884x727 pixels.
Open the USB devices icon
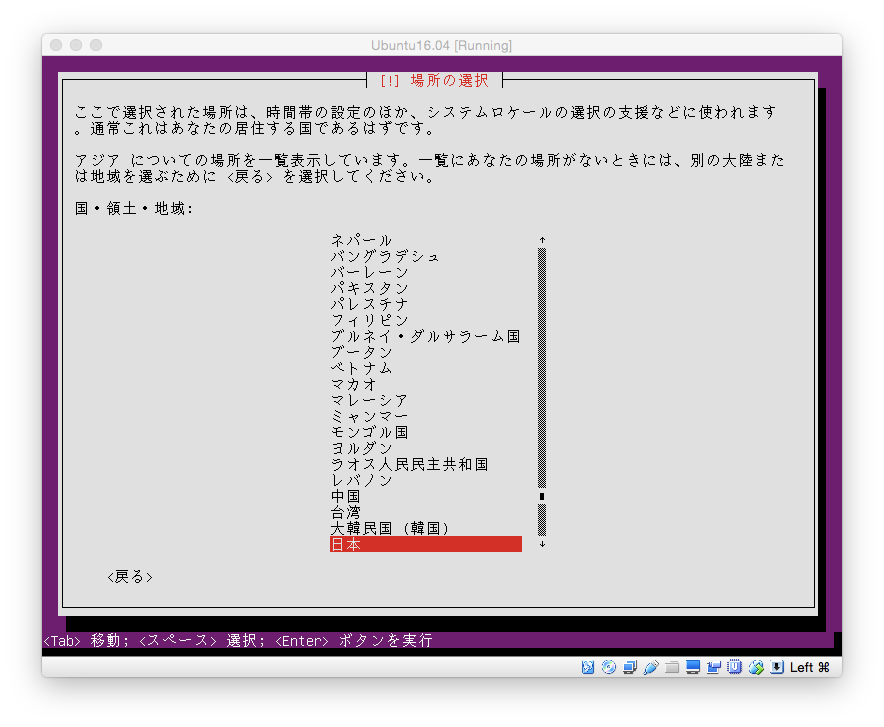(x=650, y=667)
